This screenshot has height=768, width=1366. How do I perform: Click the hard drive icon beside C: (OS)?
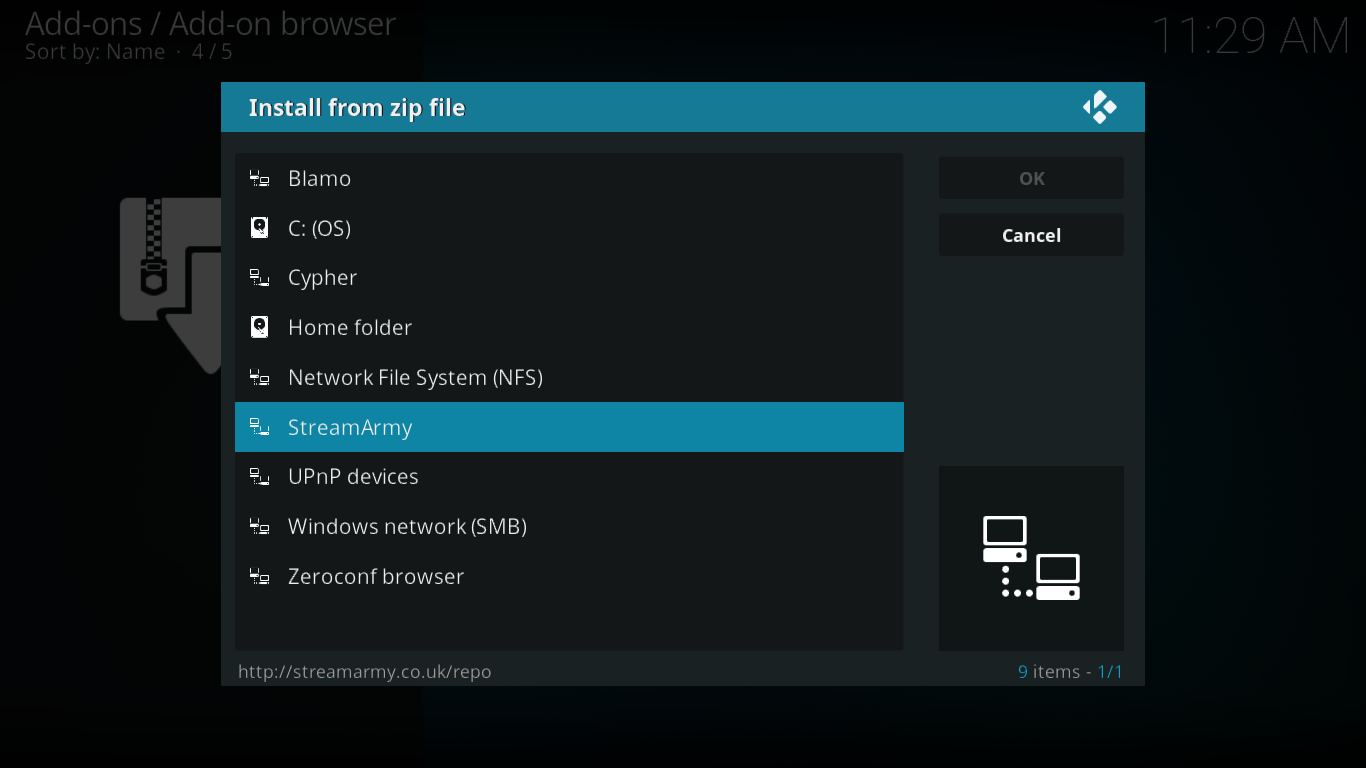click(260, 228)
